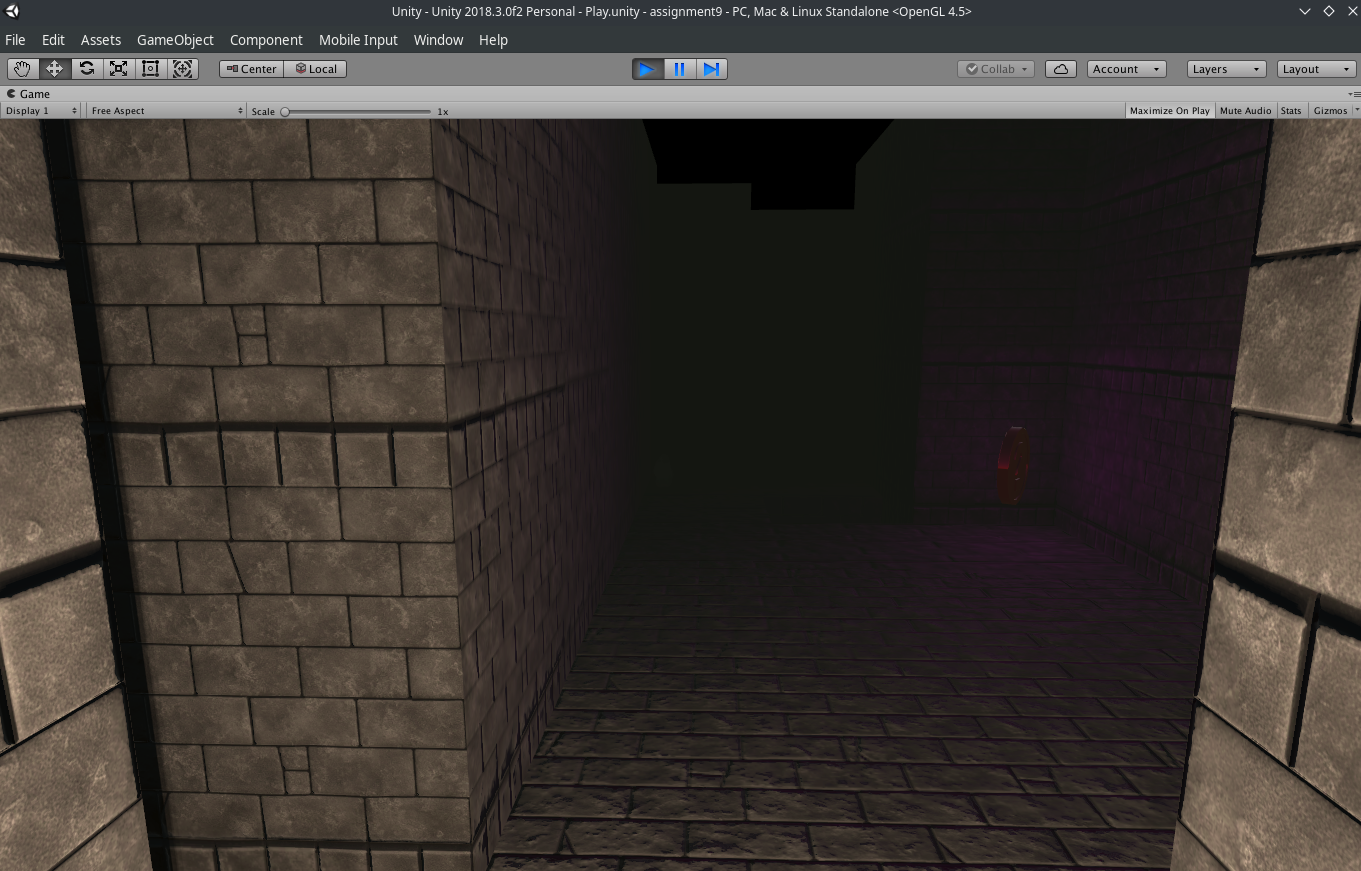This screenshot has height=871, width=1361.
Task: Open the Layout dropdown
Action: [x=1317, y=69]
